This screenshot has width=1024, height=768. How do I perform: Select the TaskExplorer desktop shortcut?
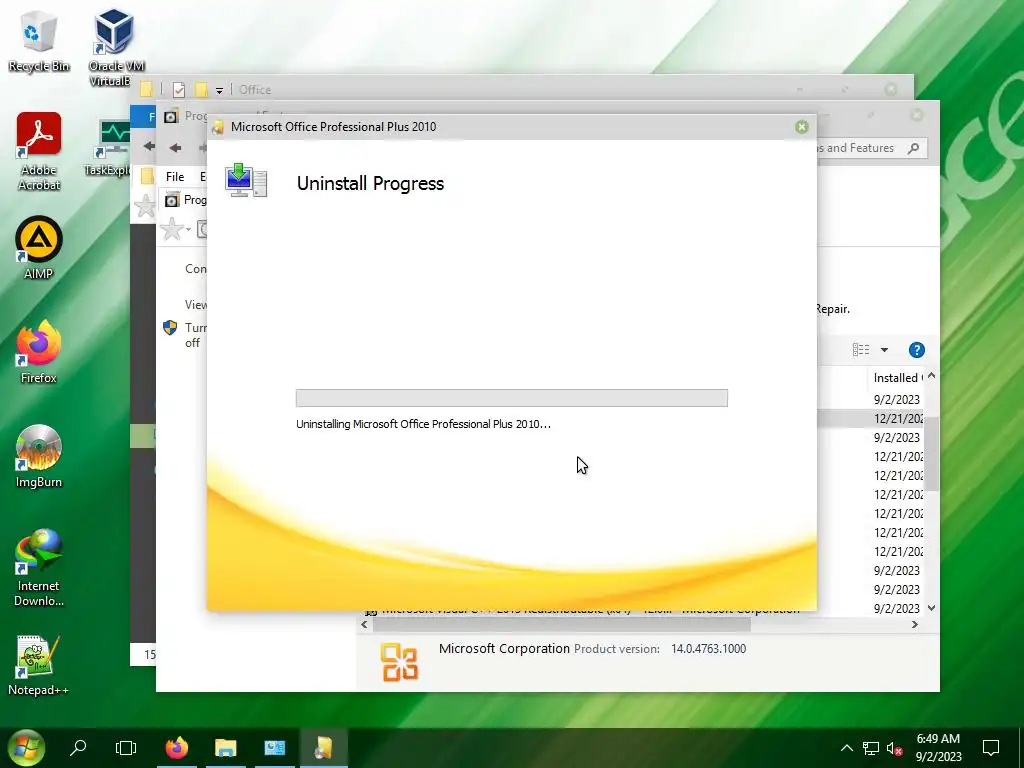point(108,148)
